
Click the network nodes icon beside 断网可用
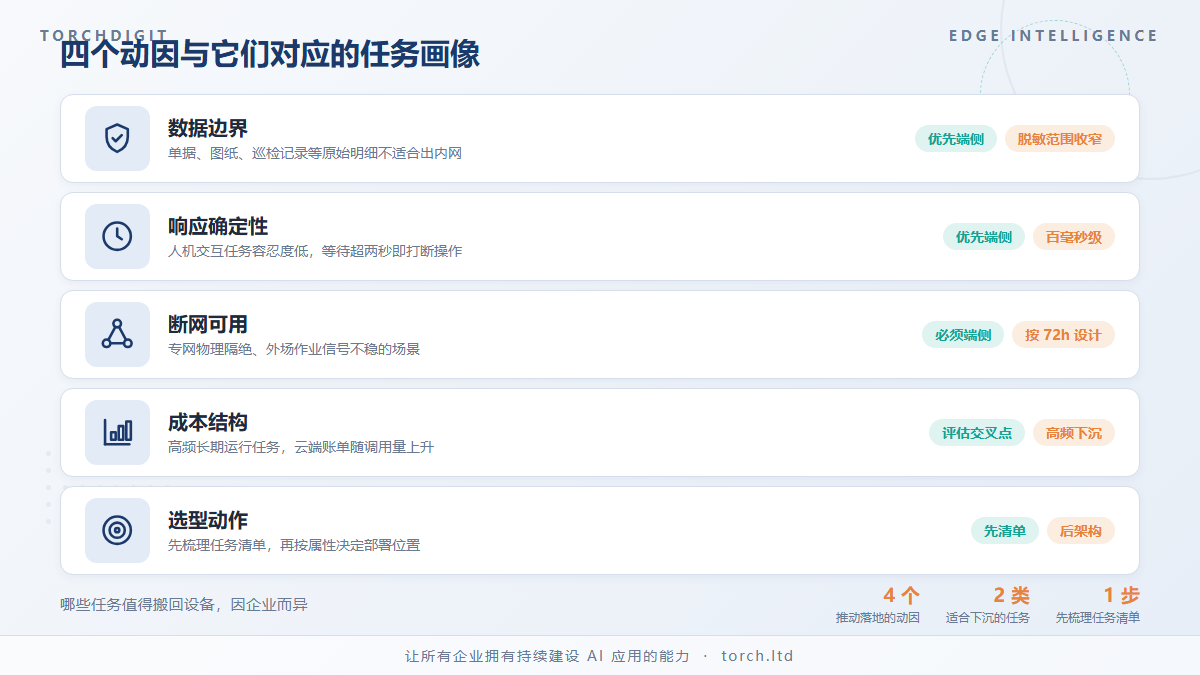[117, 334]
